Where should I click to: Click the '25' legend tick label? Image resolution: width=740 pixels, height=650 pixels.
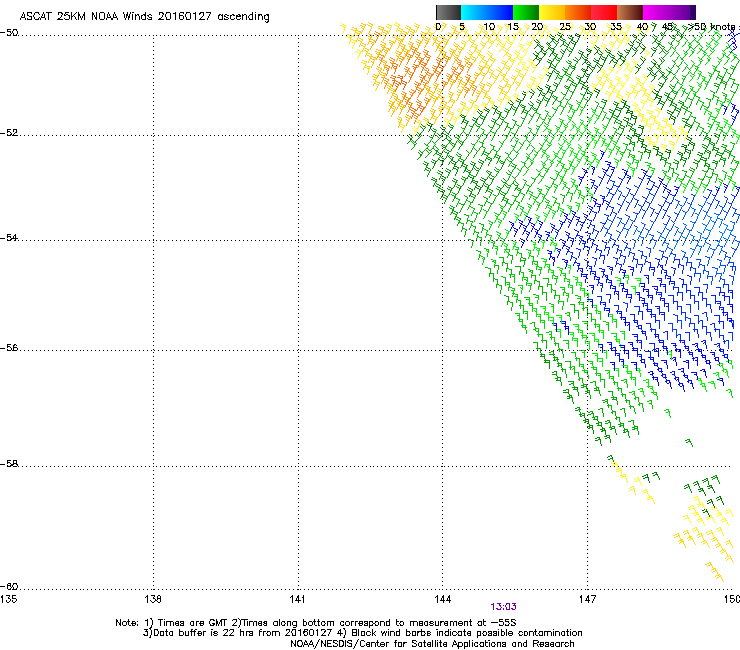pos(565,27)
